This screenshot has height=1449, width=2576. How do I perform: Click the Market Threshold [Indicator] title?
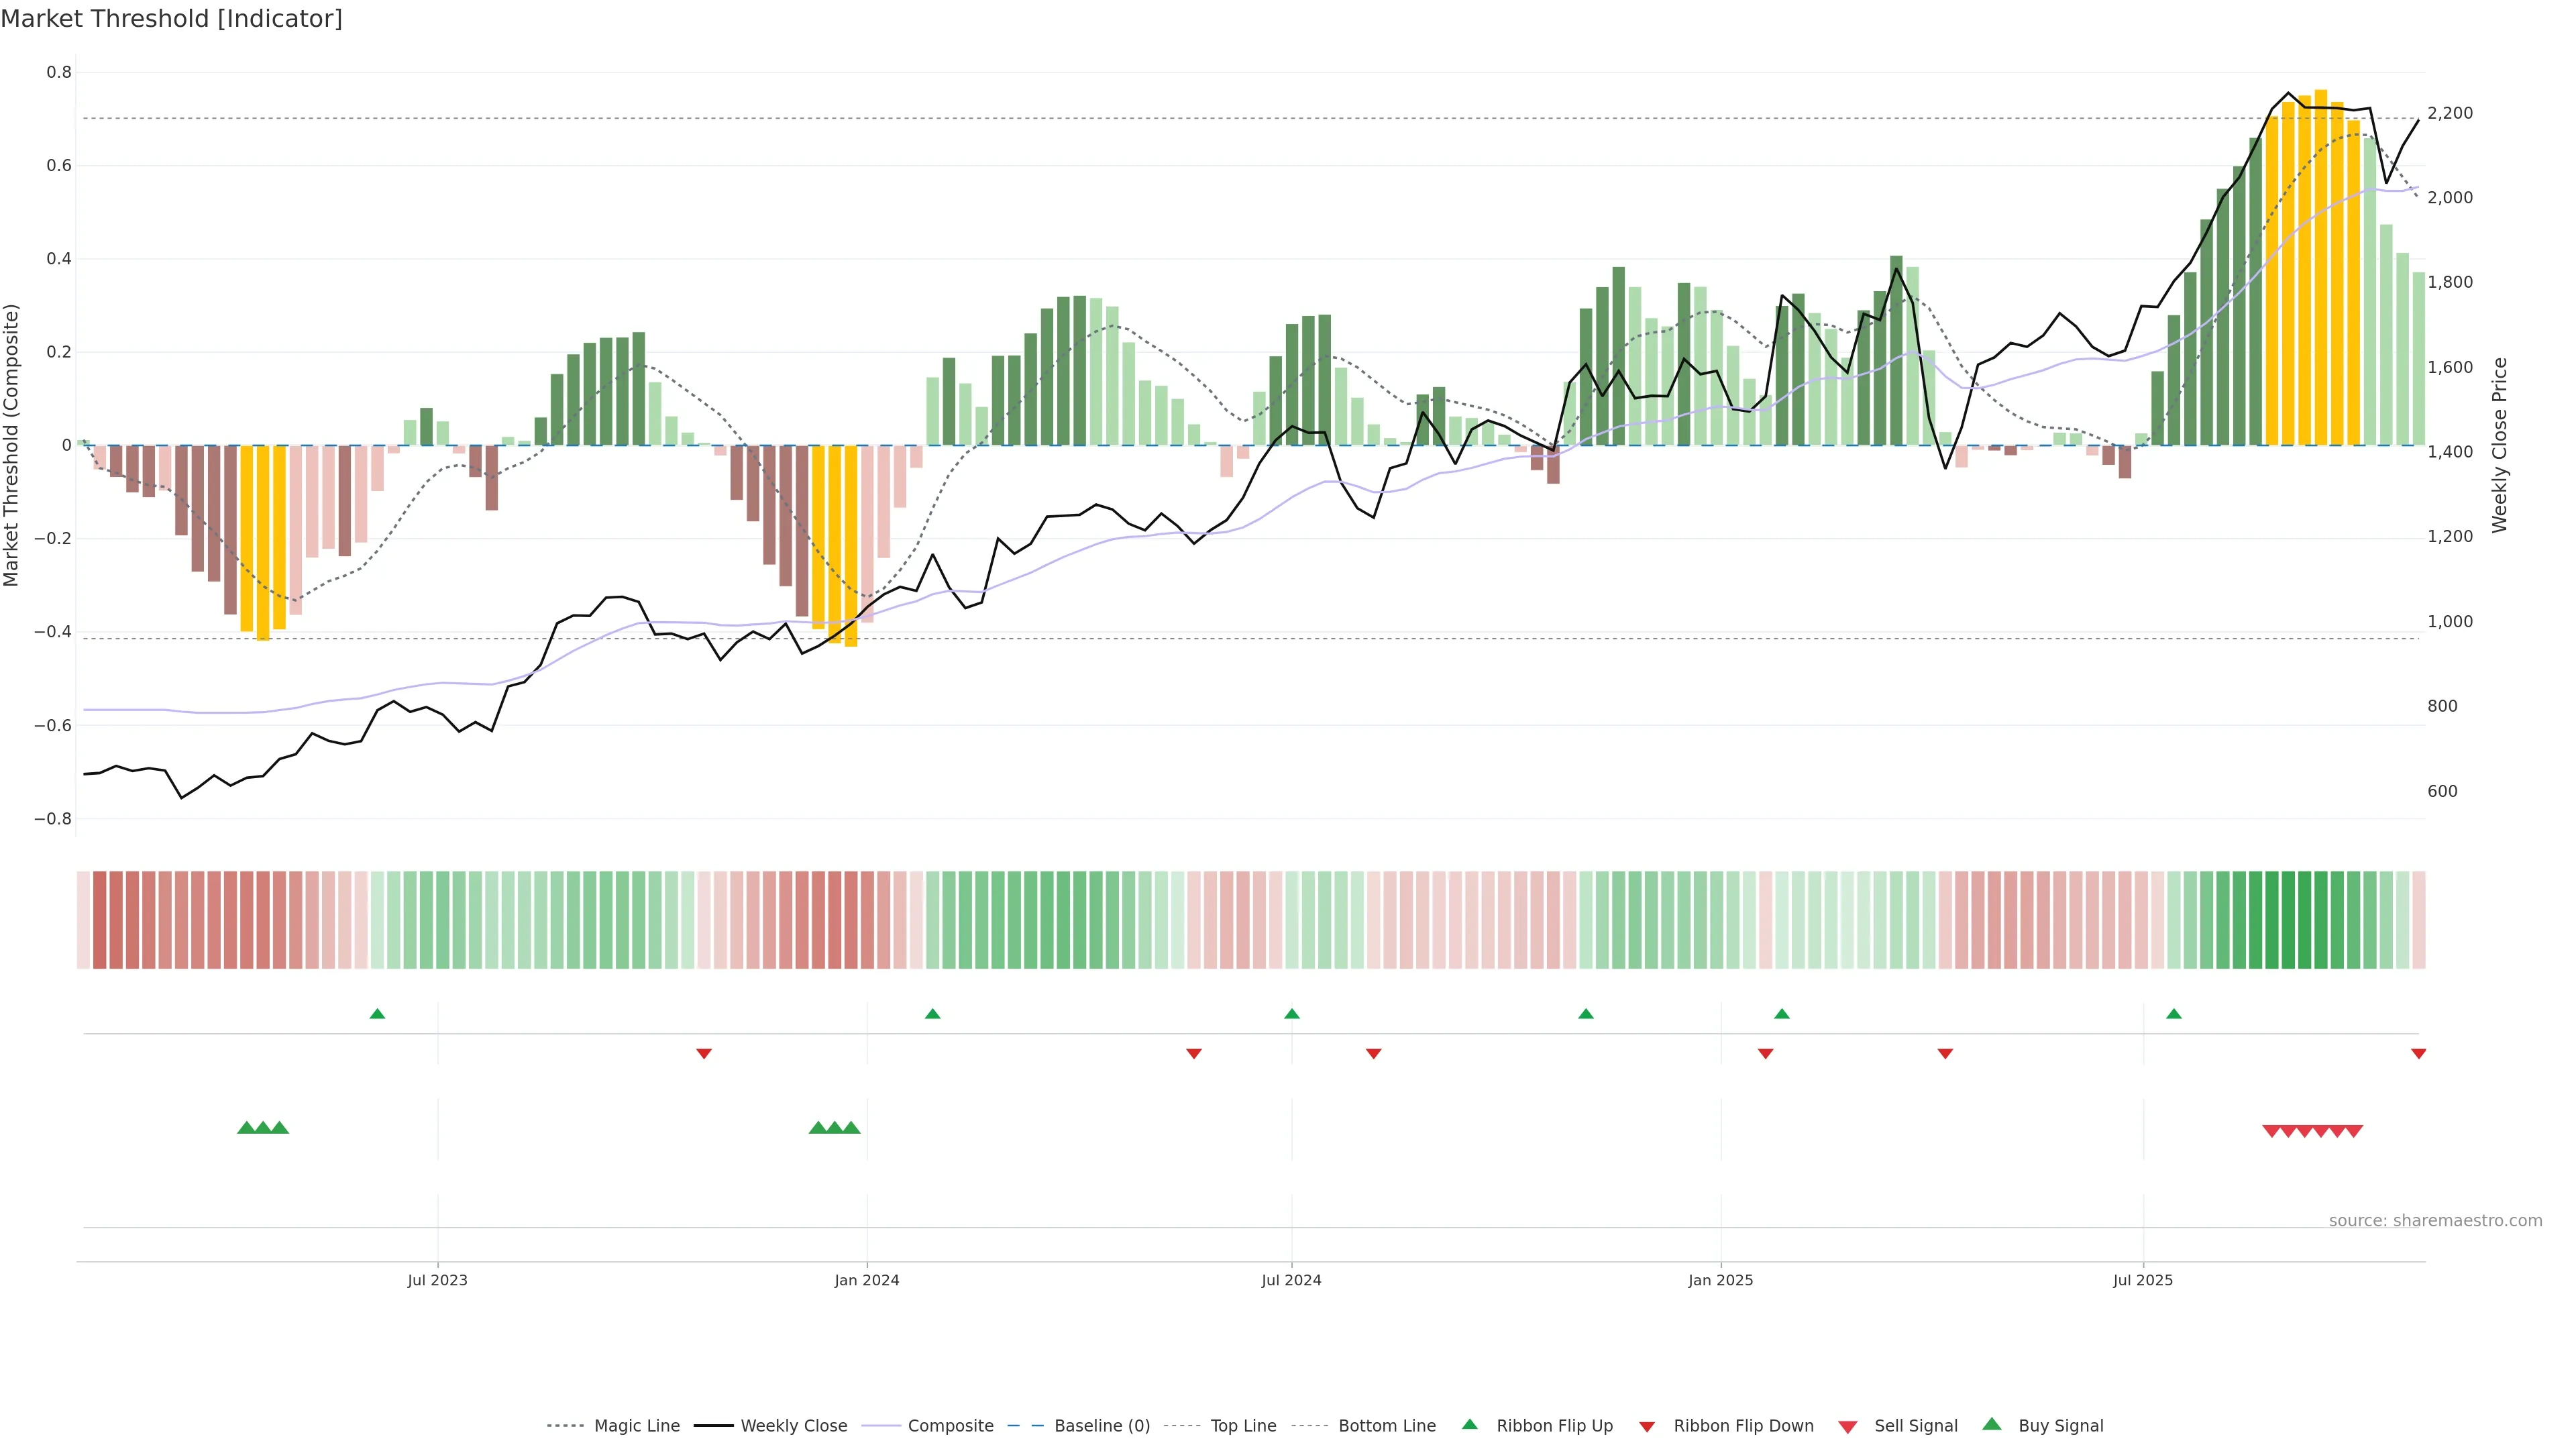tap(171, 19)
